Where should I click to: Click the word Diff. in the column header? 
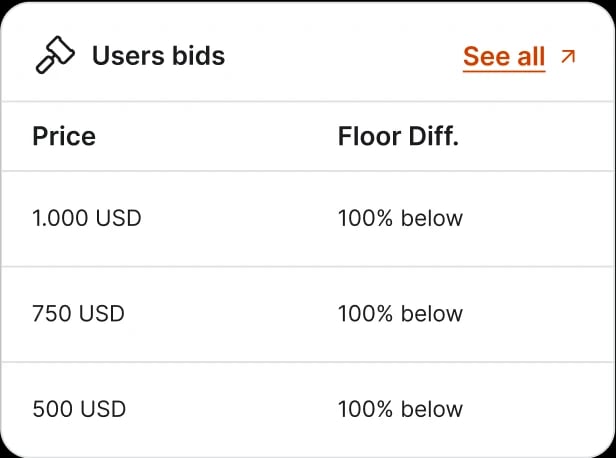[431, 137]
